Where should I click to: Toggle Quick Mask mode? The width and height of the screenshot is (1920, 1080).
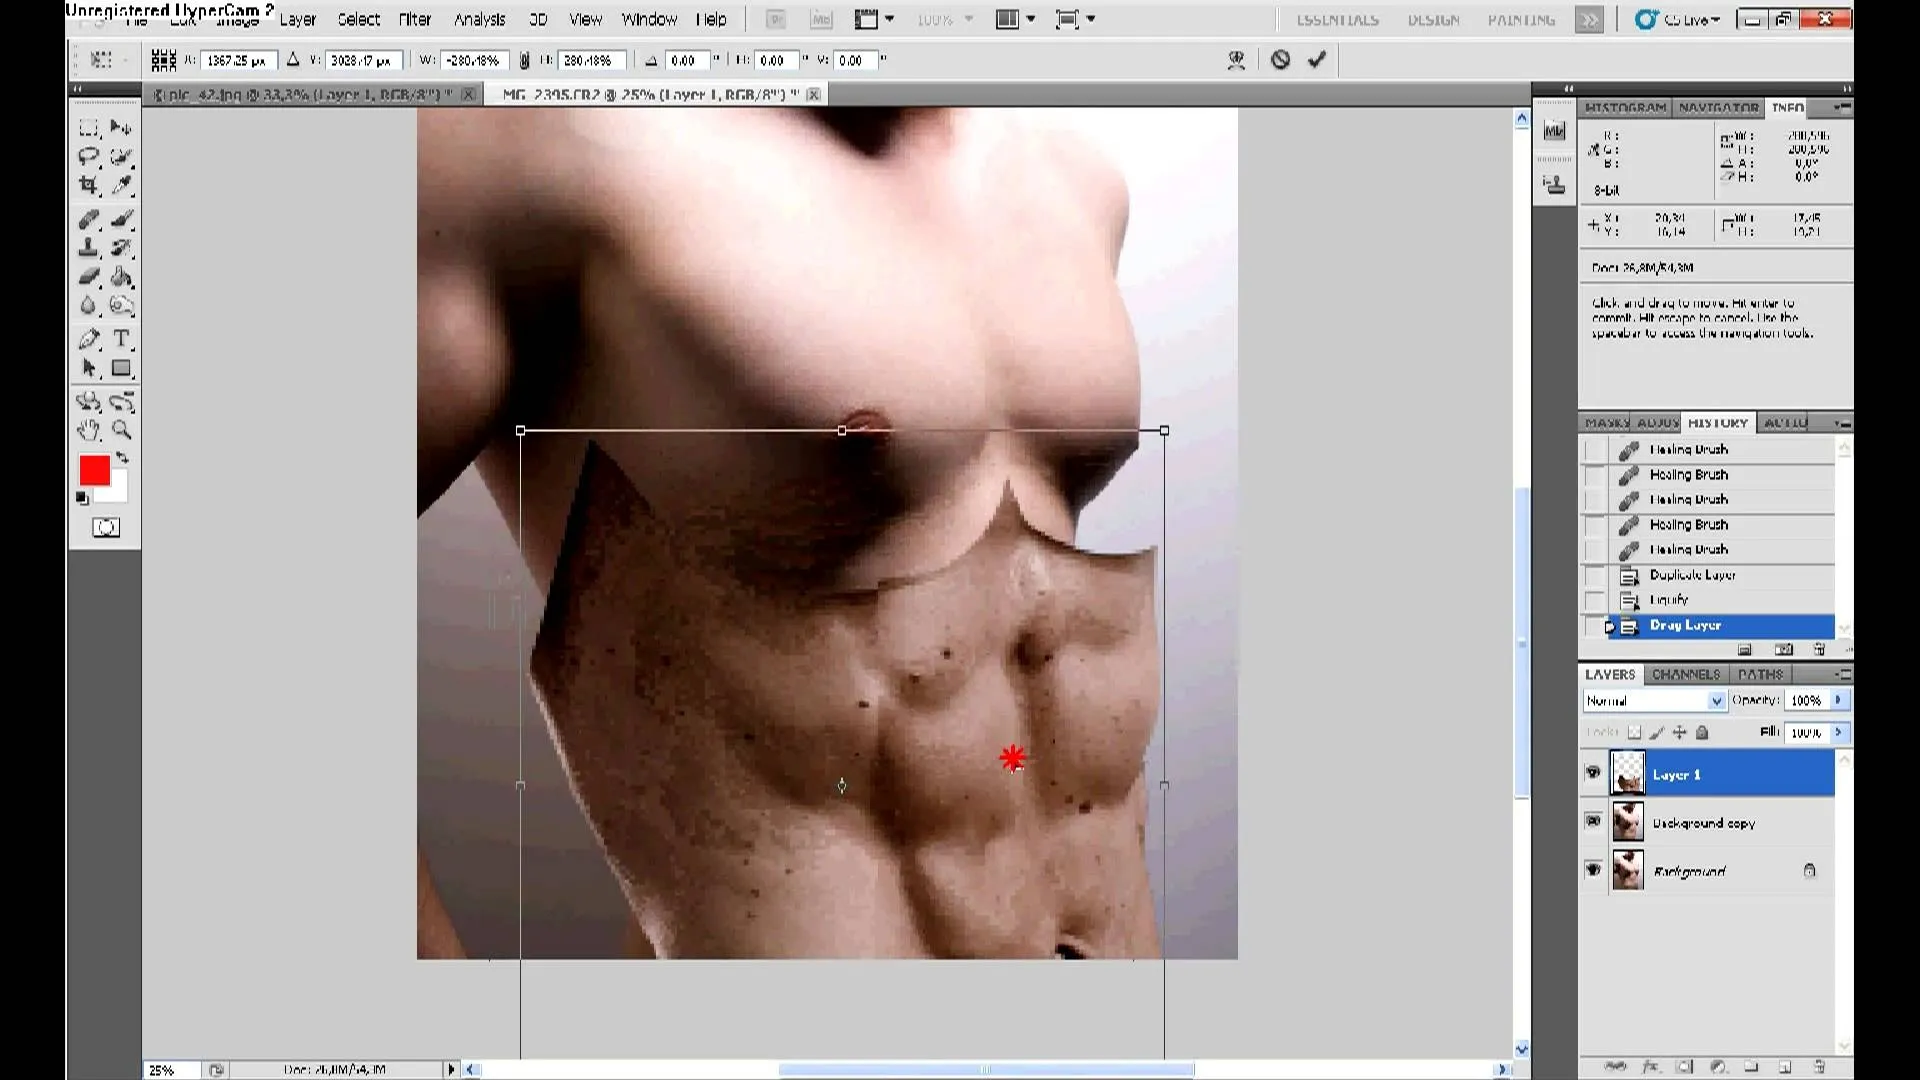click(106, 528)
